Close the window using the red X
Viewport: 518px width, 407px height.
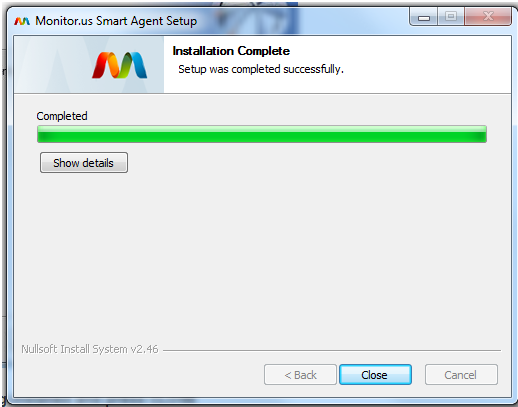[x=488, y=17]
